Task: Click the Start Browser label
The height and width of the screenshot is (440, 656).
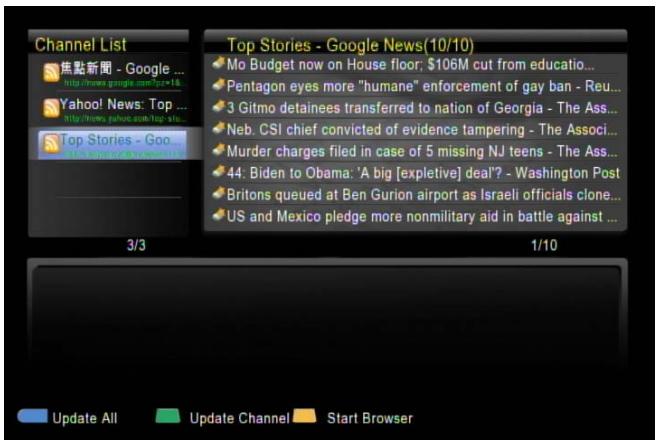Action: 370,418
